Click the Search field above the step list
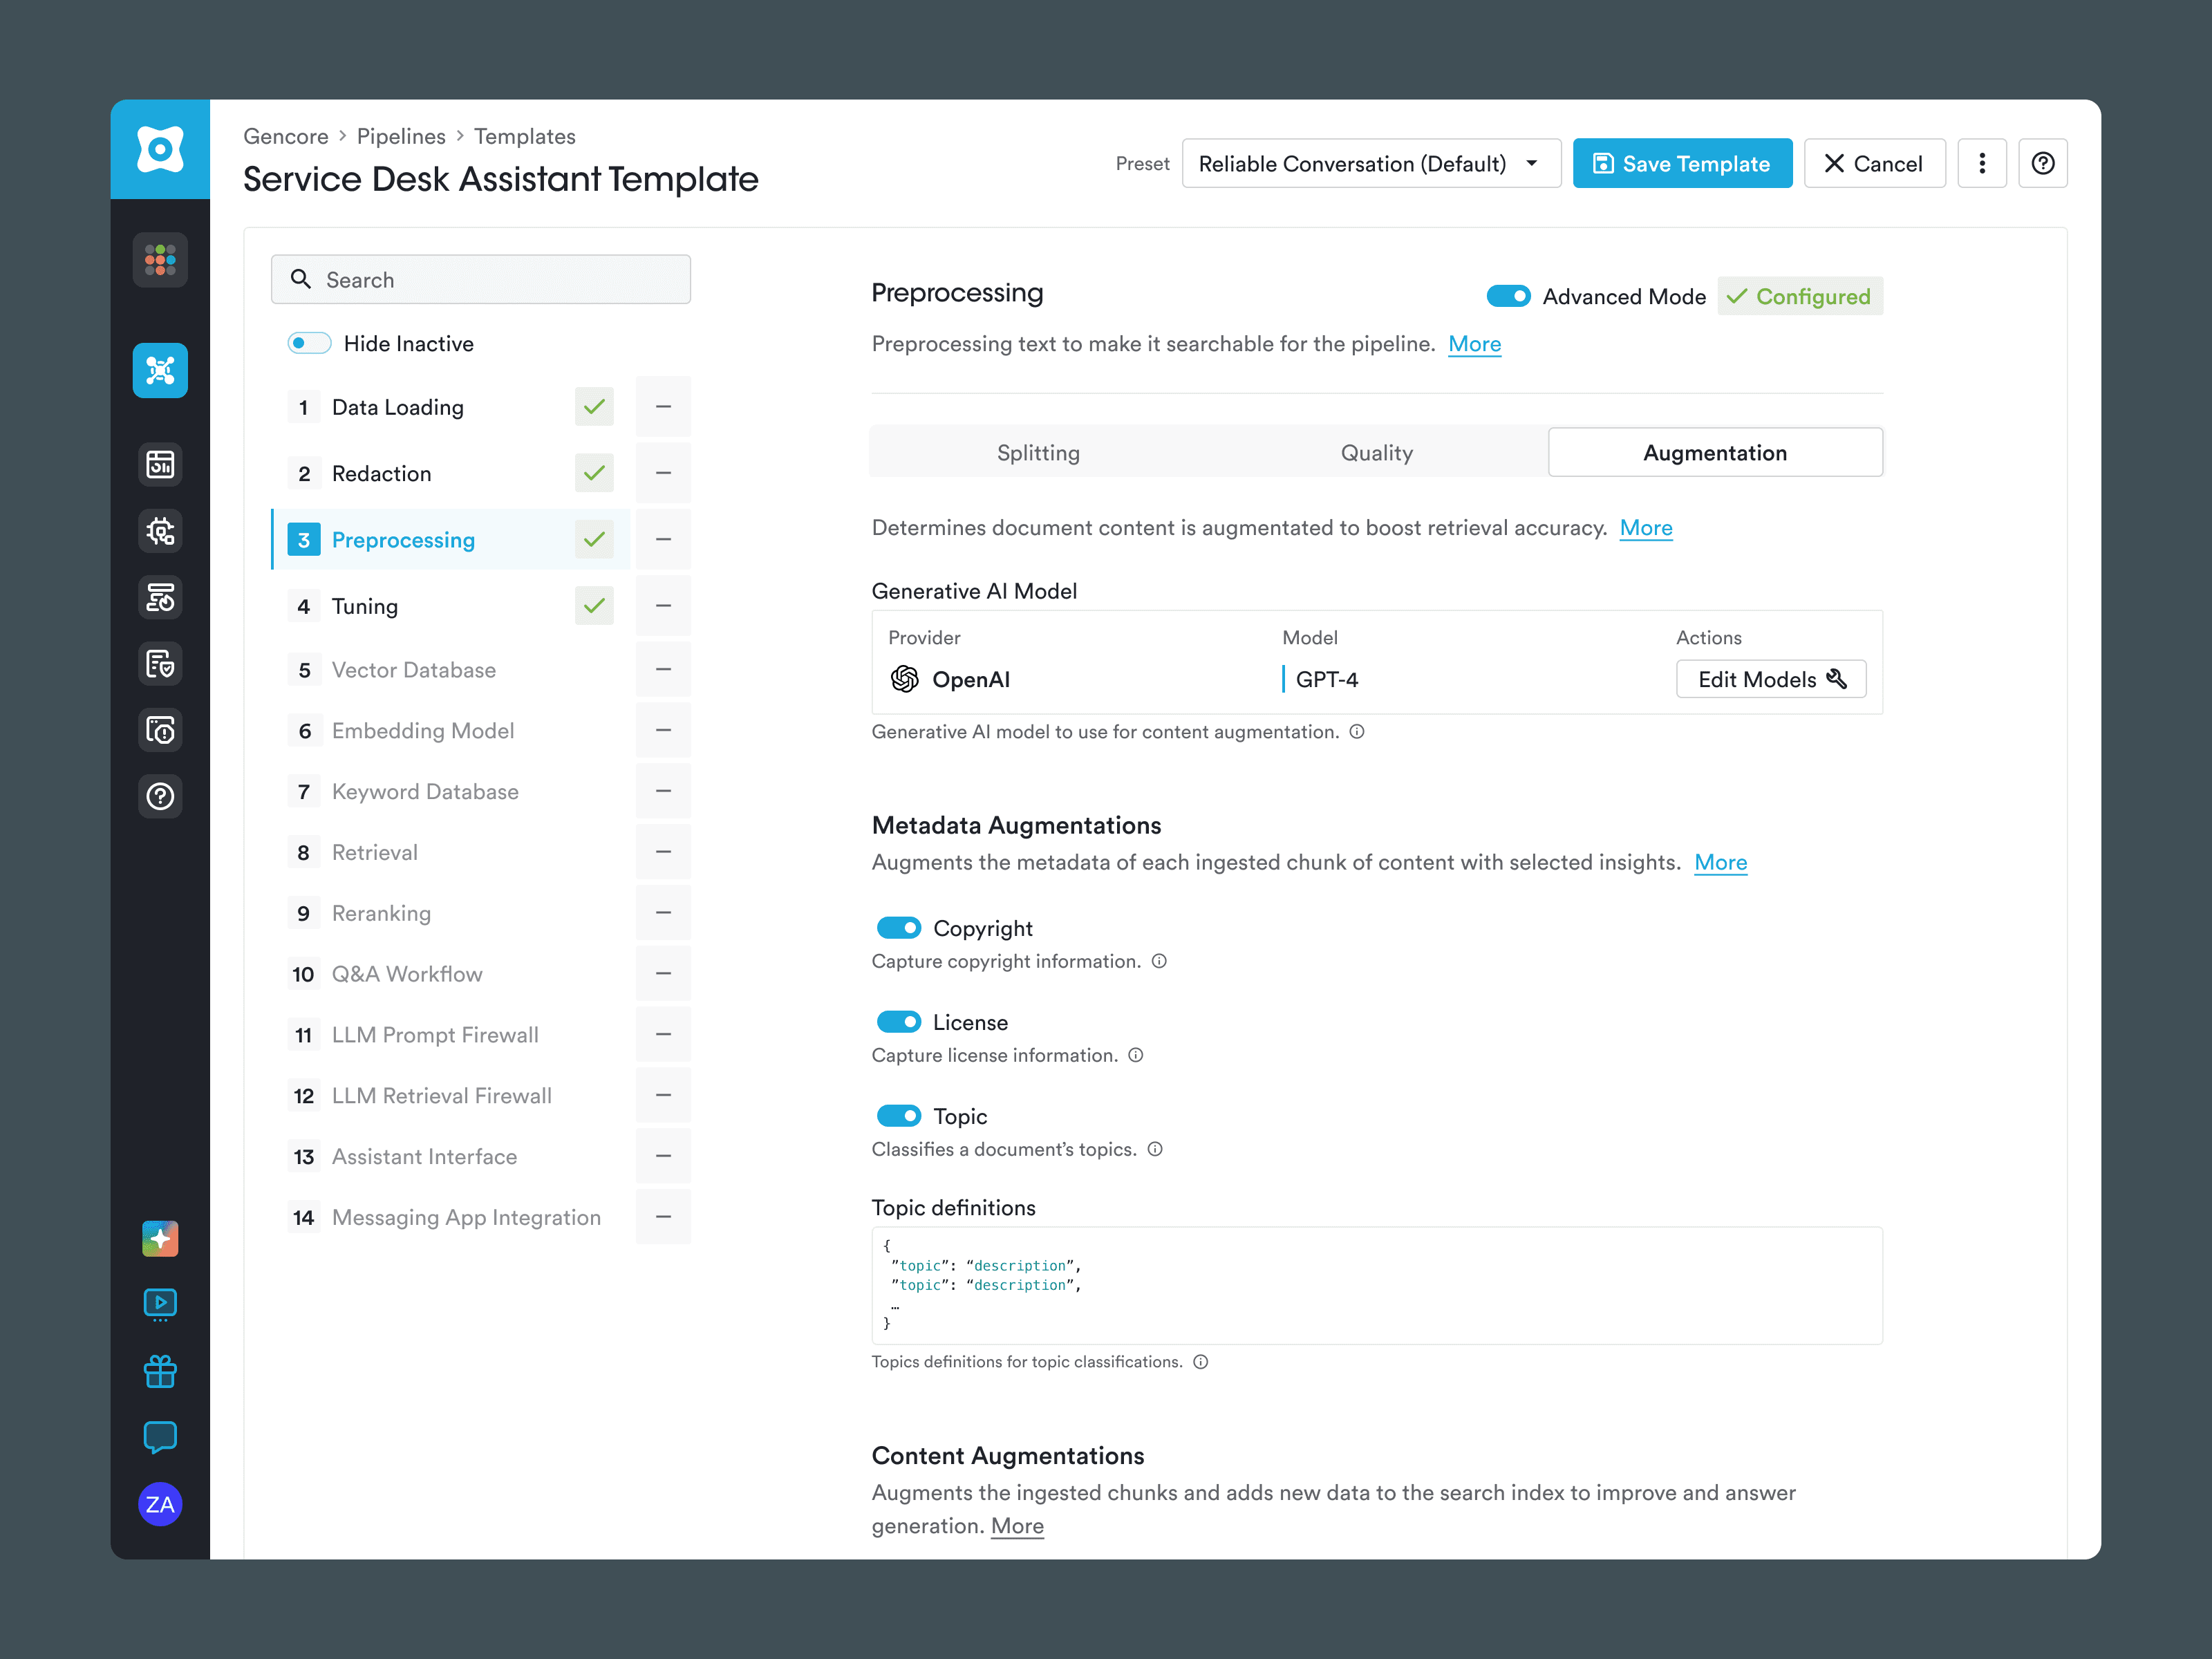Viewport: 2212px width, 1659px height. click(481, 279)
